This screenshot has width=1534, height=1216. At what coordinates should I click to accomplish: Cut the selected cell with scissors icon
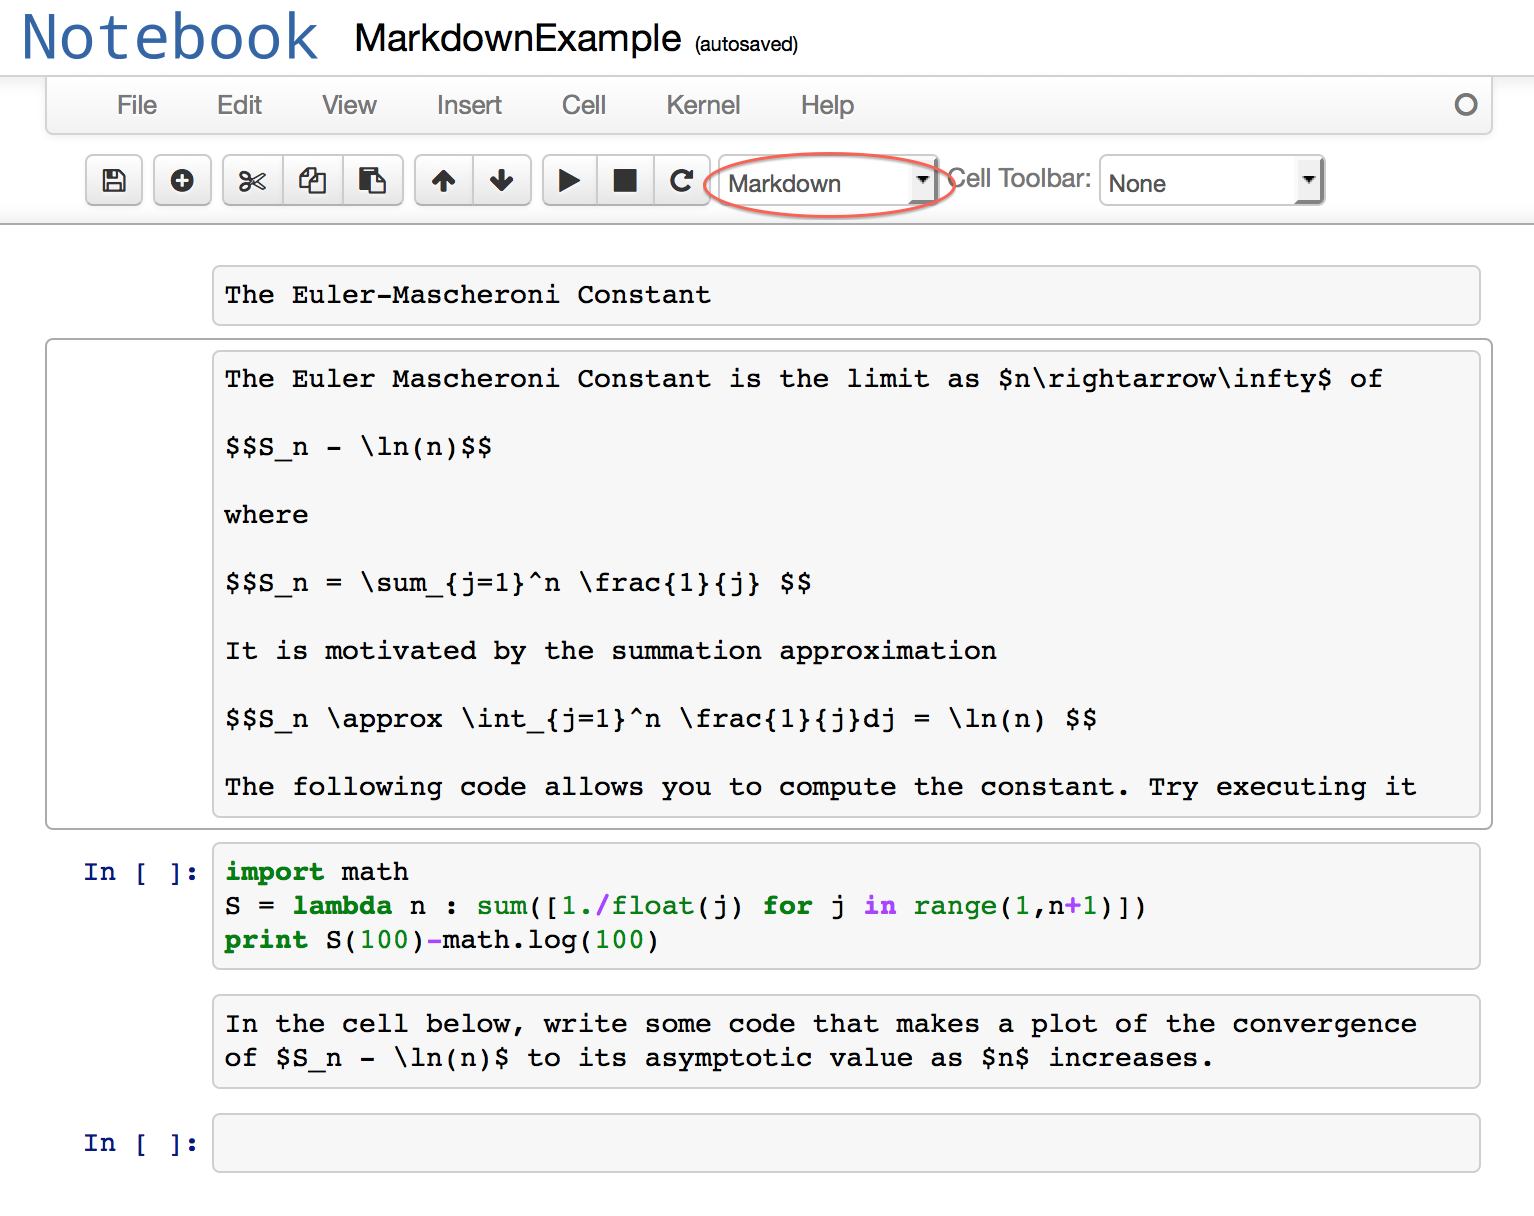(252, 181)
